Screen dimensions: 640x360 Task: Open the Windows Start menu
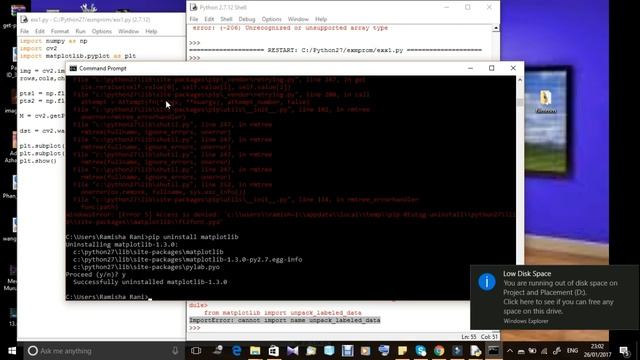tap(12, 351)
